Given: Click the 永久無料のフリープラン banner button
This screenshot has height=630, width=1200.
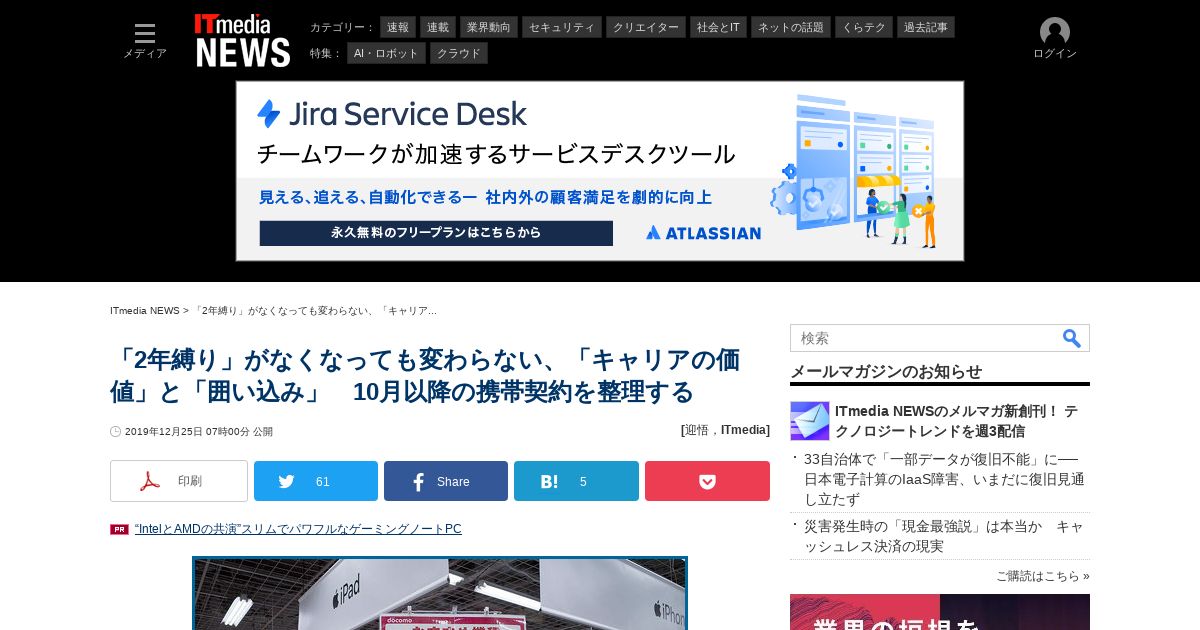Looking at the screenshot, I should coord(436,233).
